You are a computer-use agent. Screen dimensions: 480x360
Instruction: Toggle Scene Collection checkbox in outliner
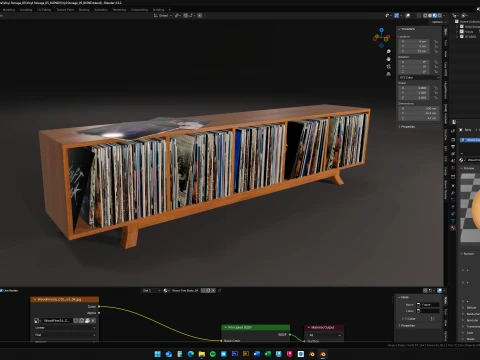pyautogui.click(x=457, y=21)
